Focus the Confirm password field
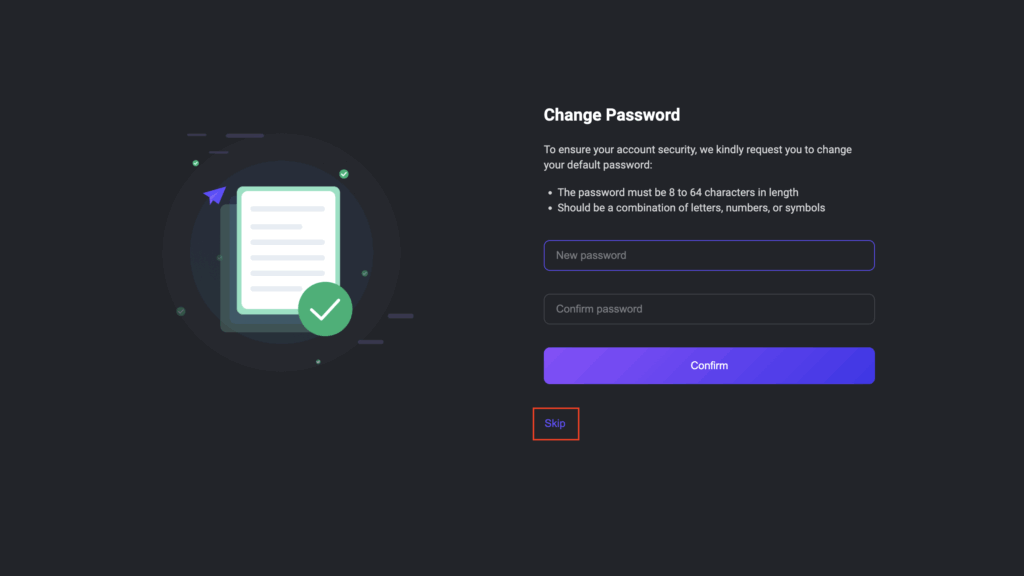The height and width of the screenshot is (576, 1024). pyautogui.click(x=709, y=309)
